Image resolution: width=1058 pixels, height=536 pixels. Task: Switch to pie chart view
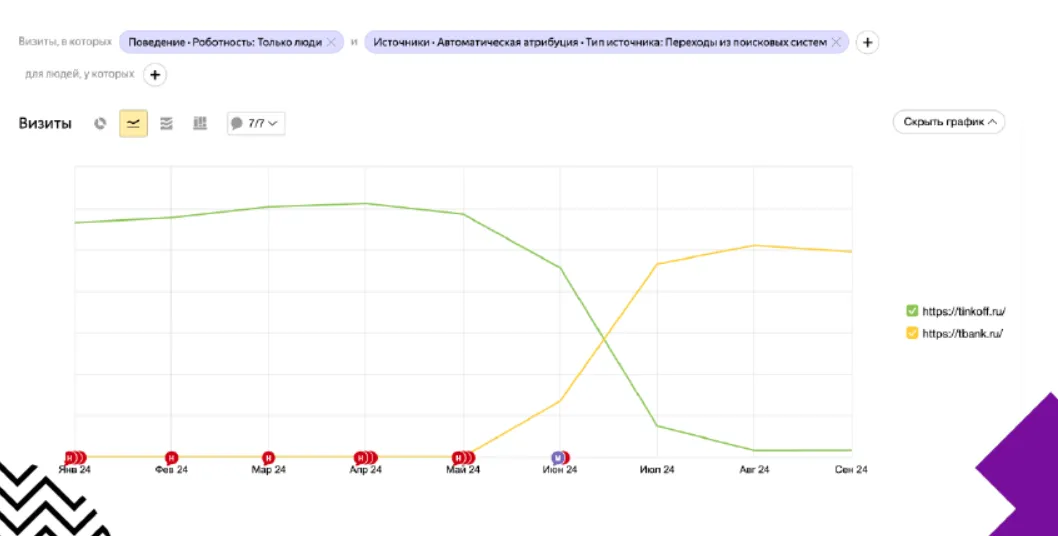tap(100, 124)
